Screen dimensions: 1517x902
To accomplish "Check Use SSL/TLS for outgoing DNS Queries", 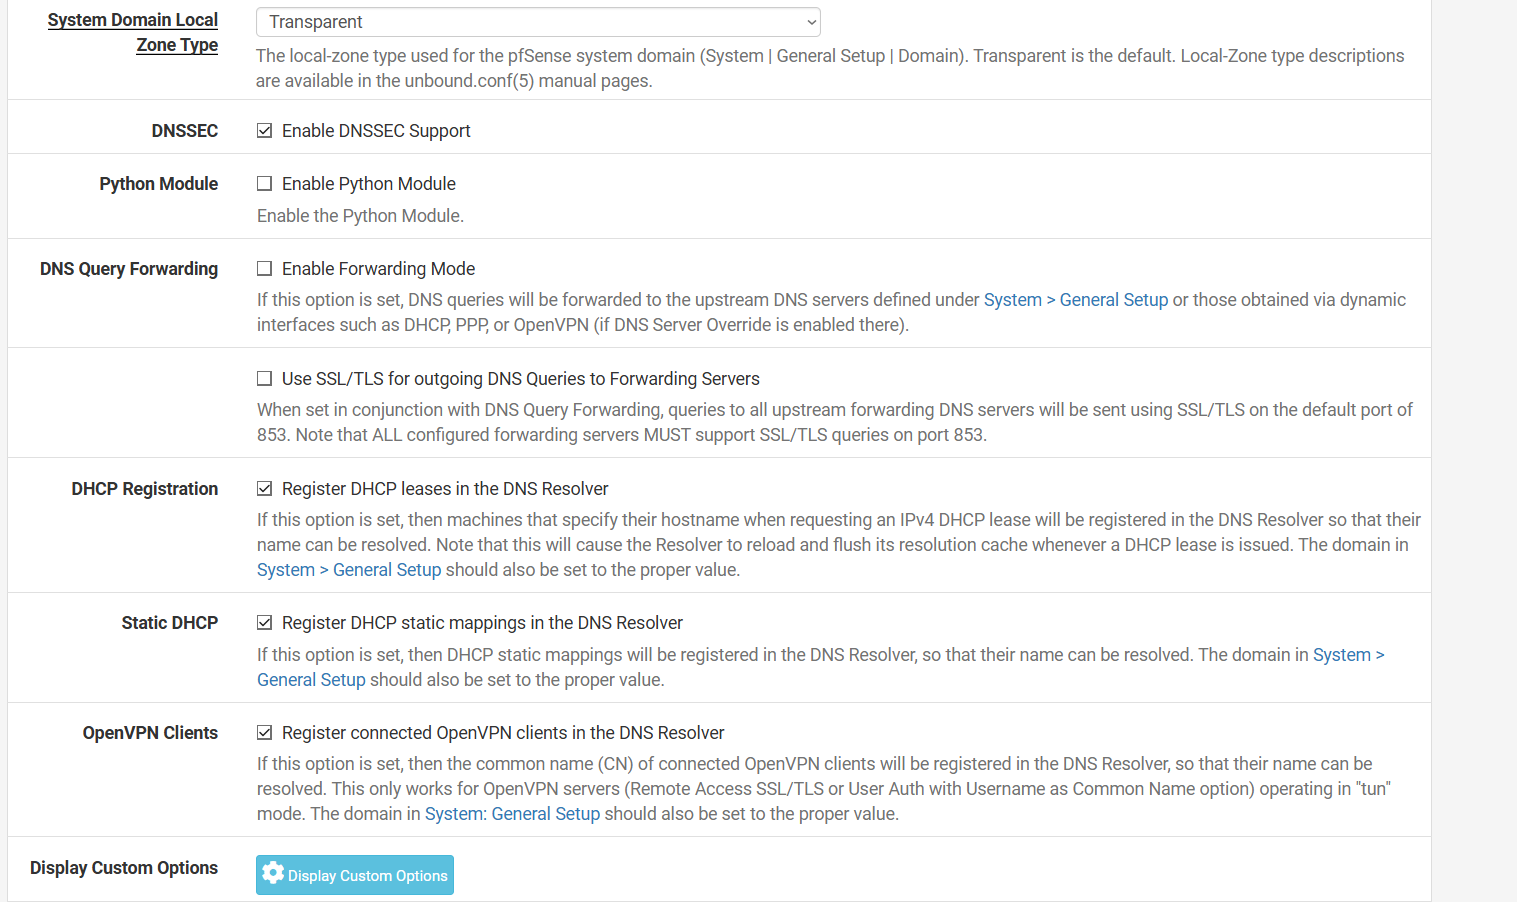I will click(x=264, y=379).
